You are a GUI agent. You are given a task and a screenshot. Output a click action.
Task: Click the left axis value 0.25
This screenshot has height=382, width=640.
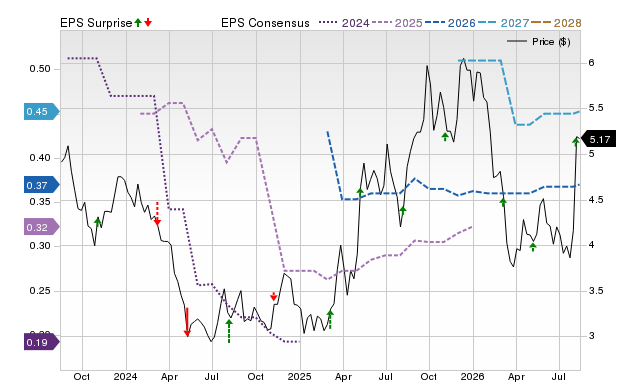coord(40,291)
